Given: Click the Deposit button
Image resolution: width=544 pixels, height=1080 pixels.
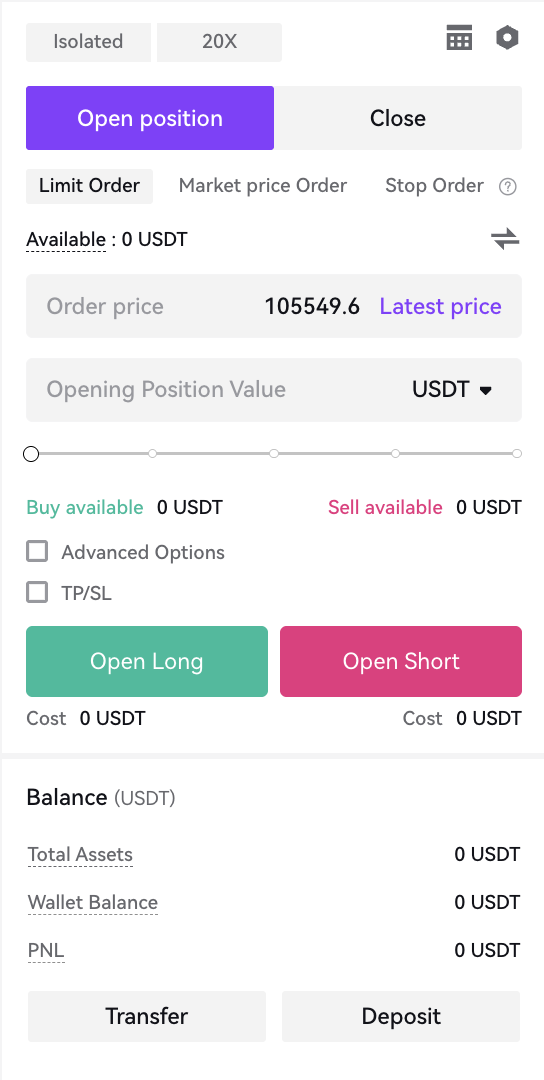Looking at the screenshot, I should [x=401, y=1016].
